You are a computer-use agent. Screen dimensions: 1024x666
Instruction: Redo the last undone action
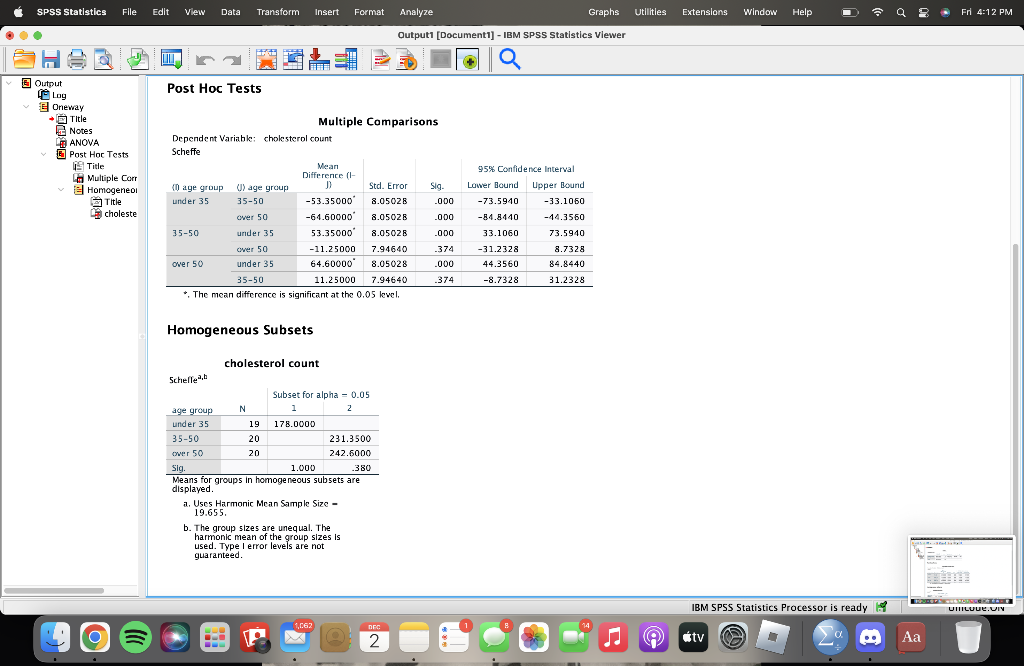[x=232, y=60]
